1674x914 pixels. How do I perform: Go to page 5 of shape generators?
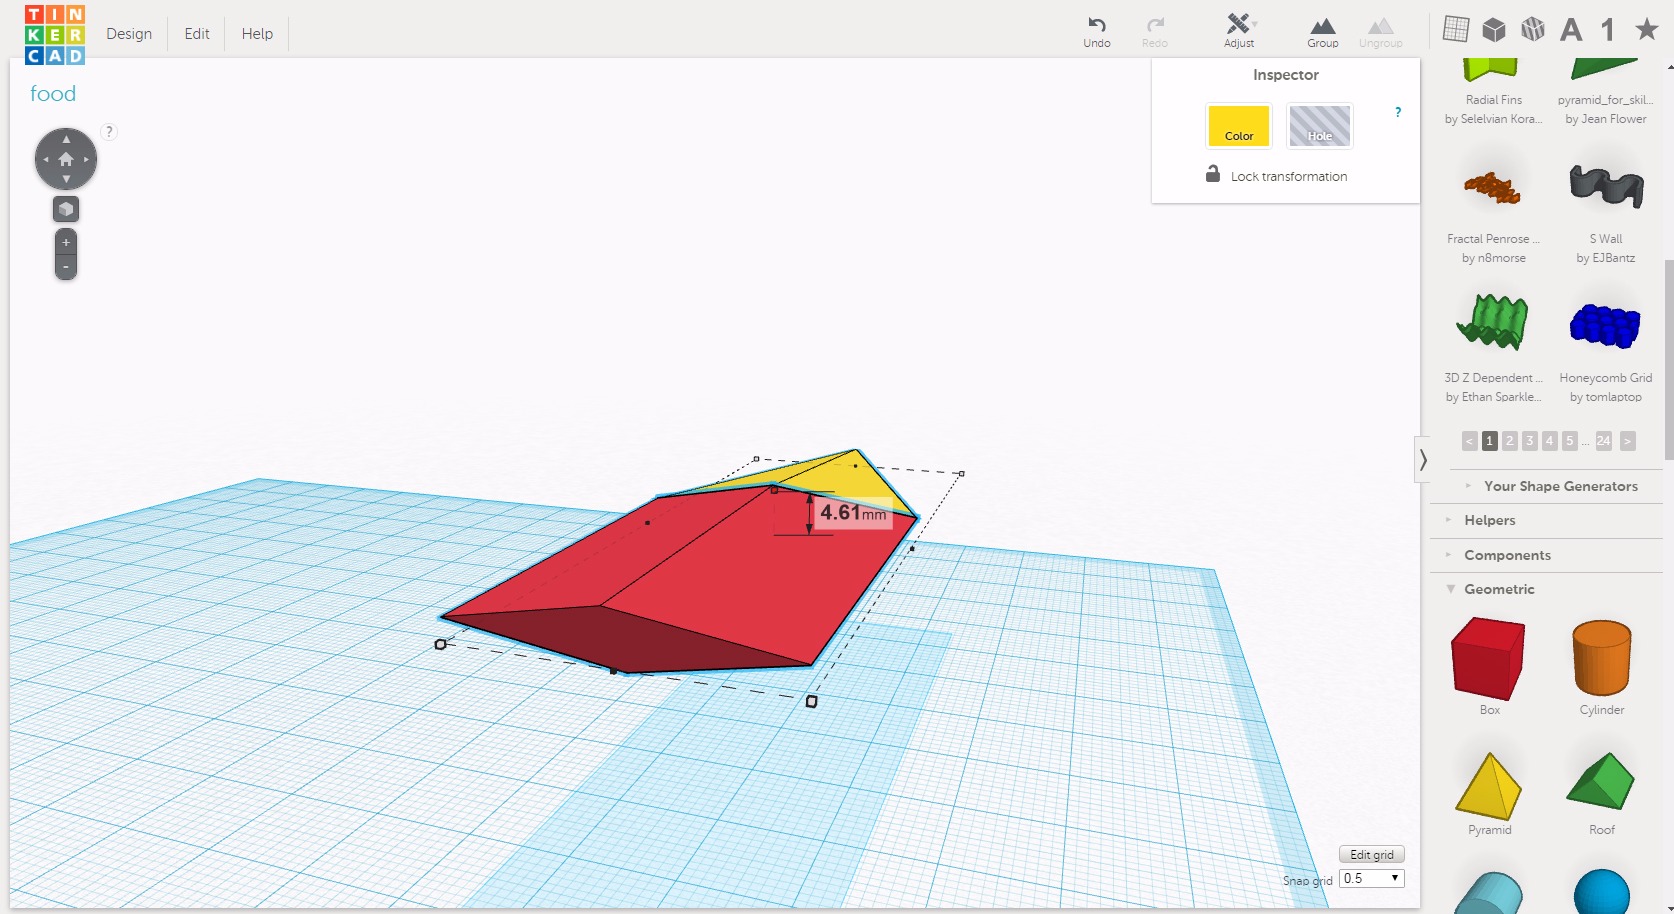[x=1570, y=441]
